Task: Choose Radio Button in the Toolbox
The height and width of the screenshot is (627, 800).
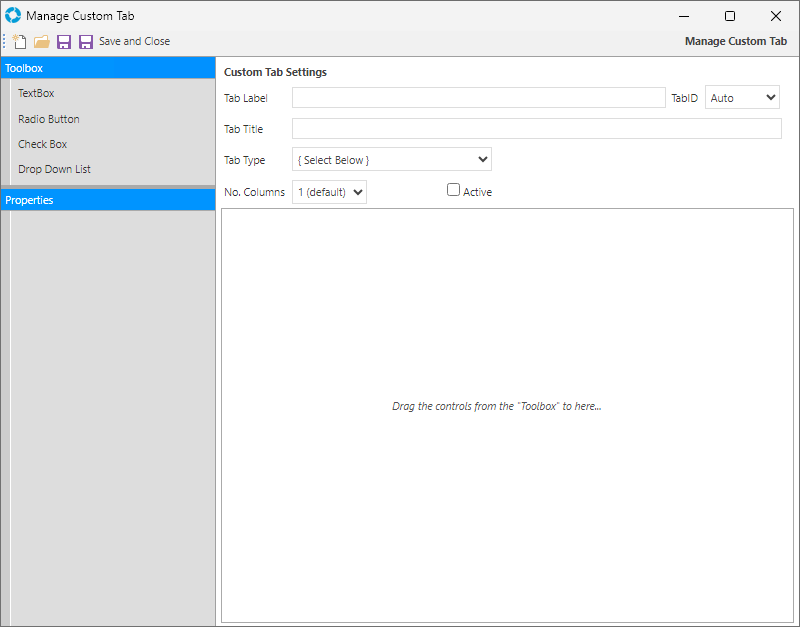Action: coord(49,119)
